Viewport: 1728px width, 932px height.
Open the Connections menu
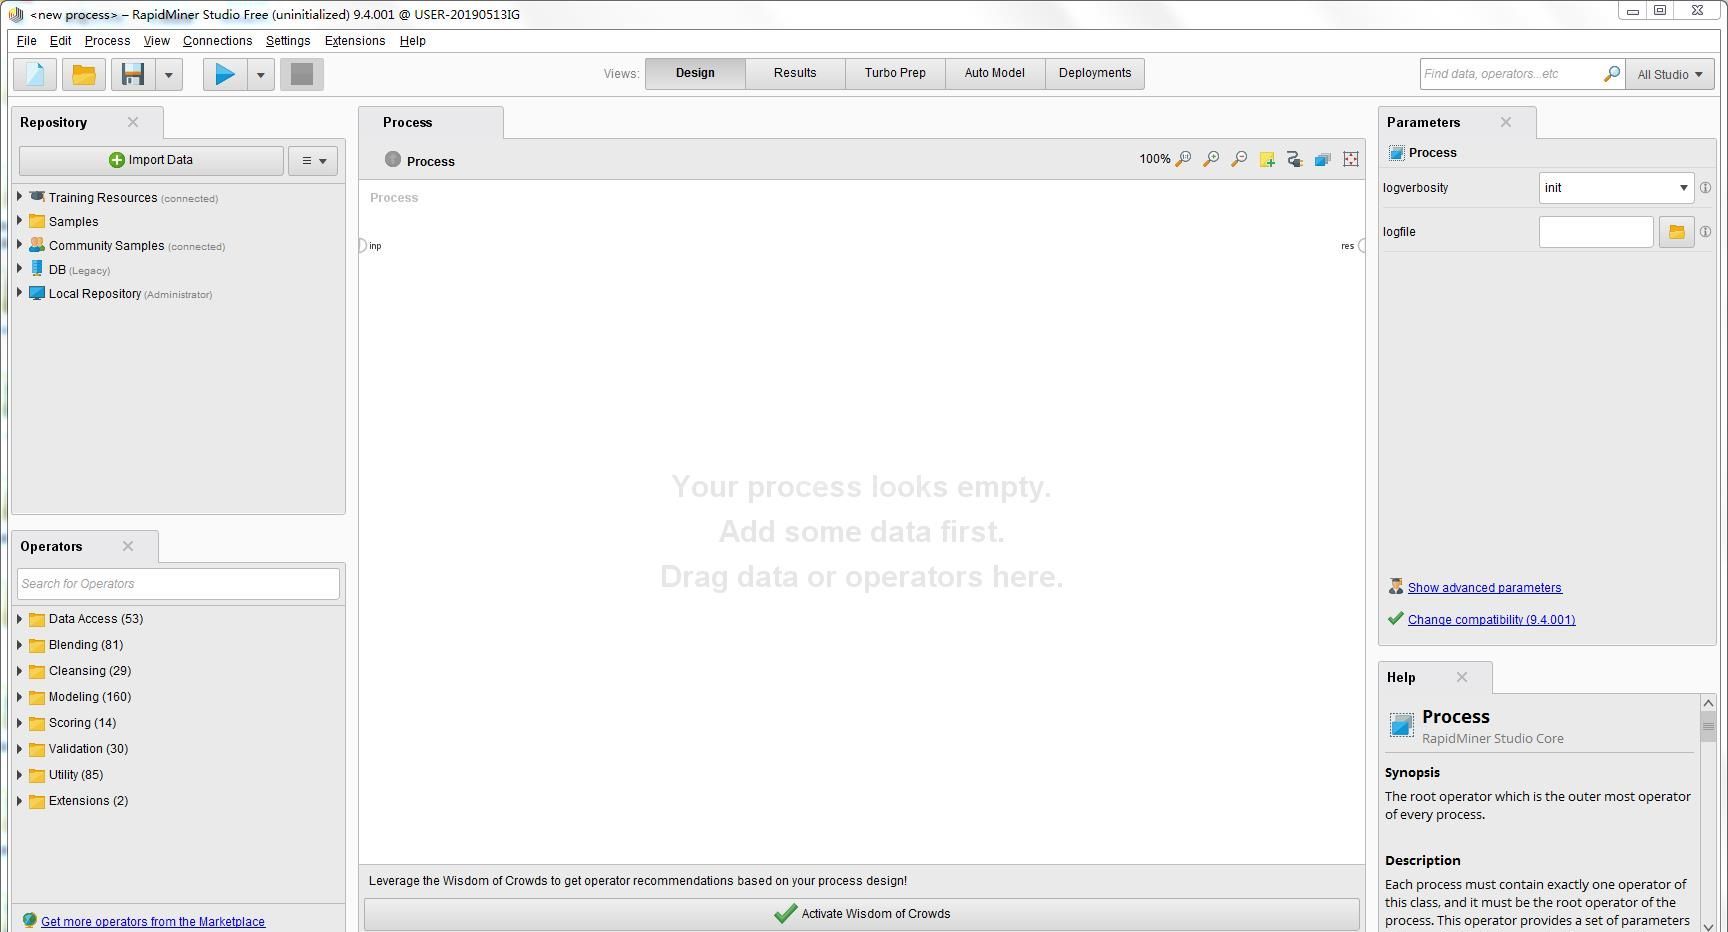(217, 41)
